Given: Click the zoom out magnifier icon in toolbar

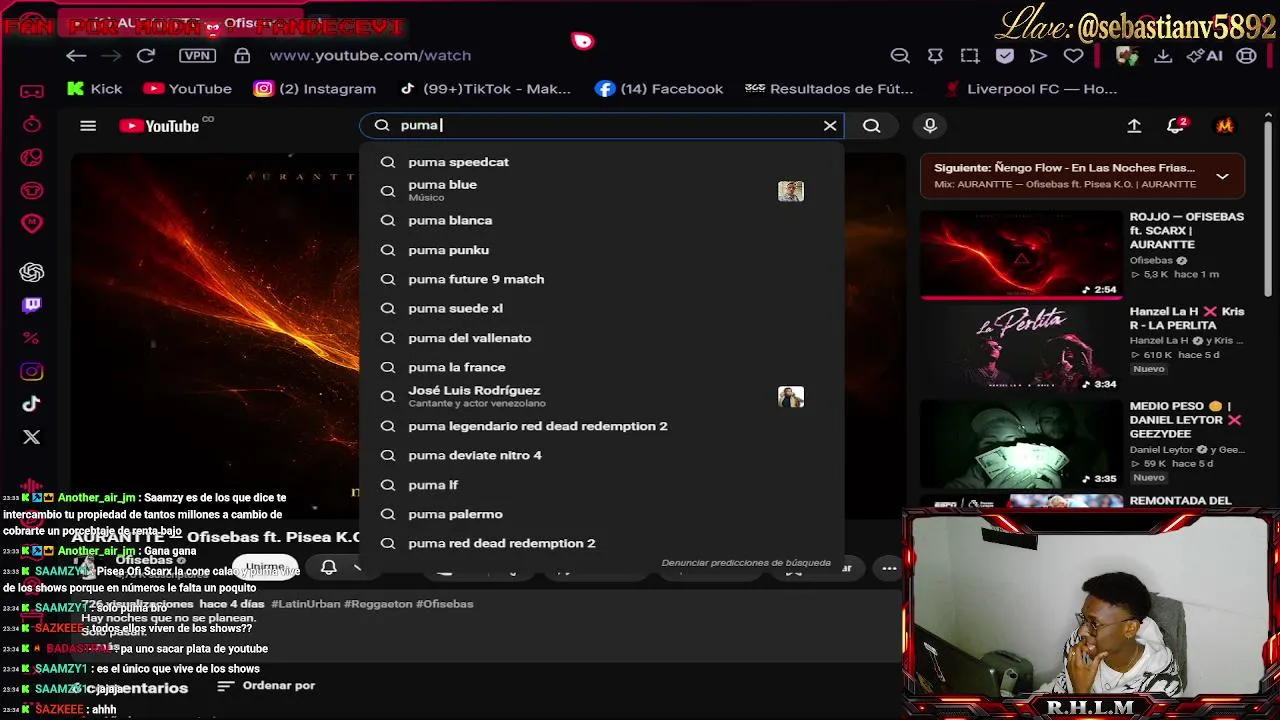Looking at the screenshot, I should click(x=900, y=56).
